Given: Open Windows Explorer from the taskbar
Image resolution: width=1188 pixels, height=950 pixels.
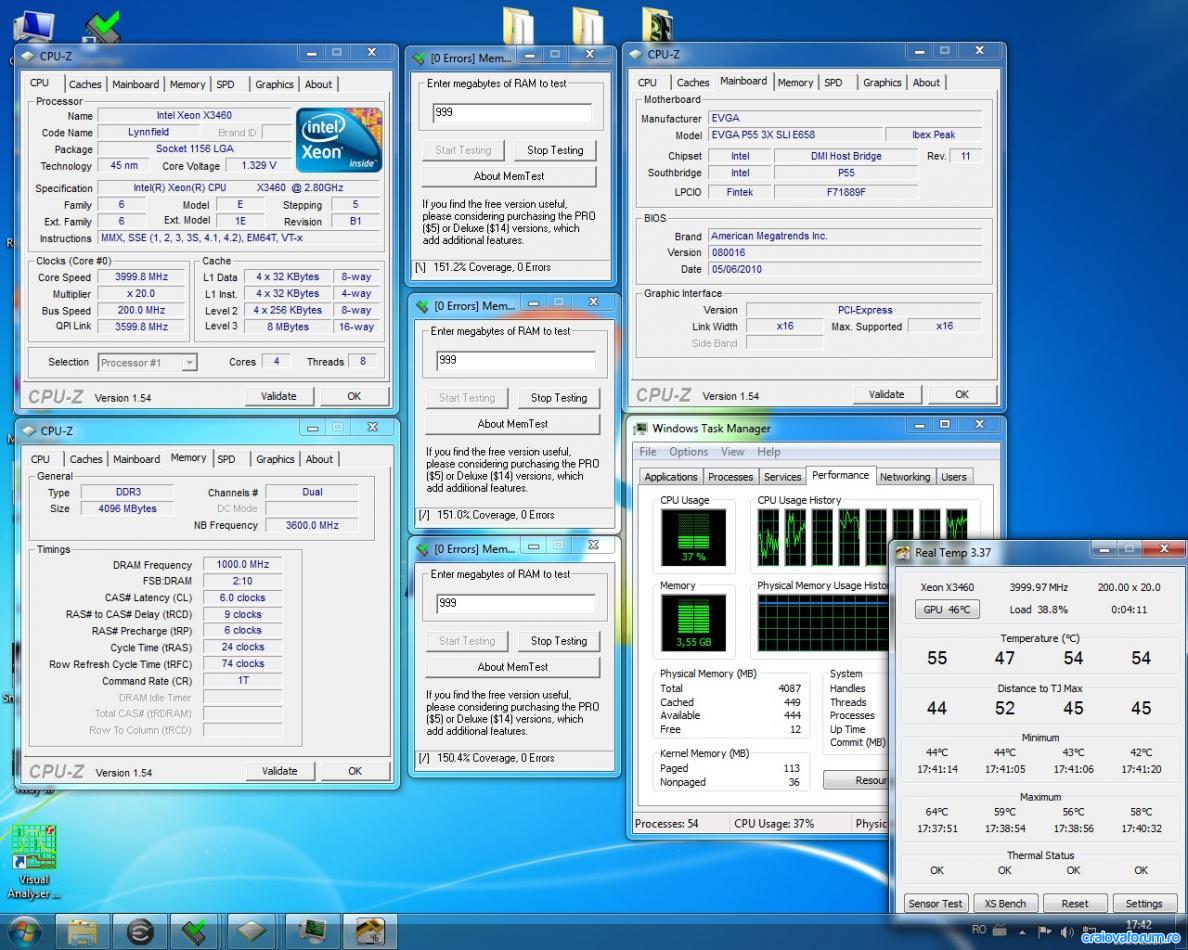Looking at the screenshot, I should (83, 931).
